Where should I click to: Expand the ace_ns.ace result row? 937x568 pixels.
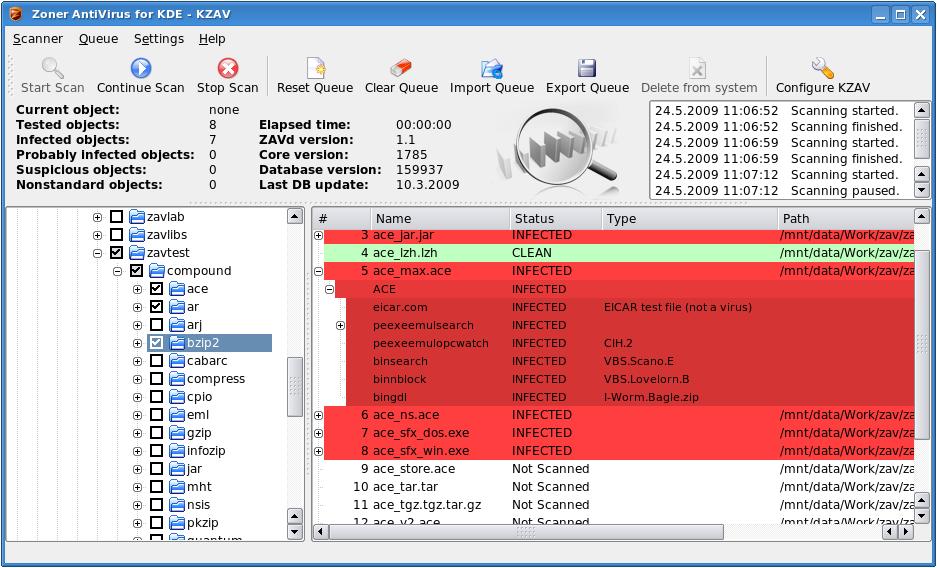pos(319,415)
